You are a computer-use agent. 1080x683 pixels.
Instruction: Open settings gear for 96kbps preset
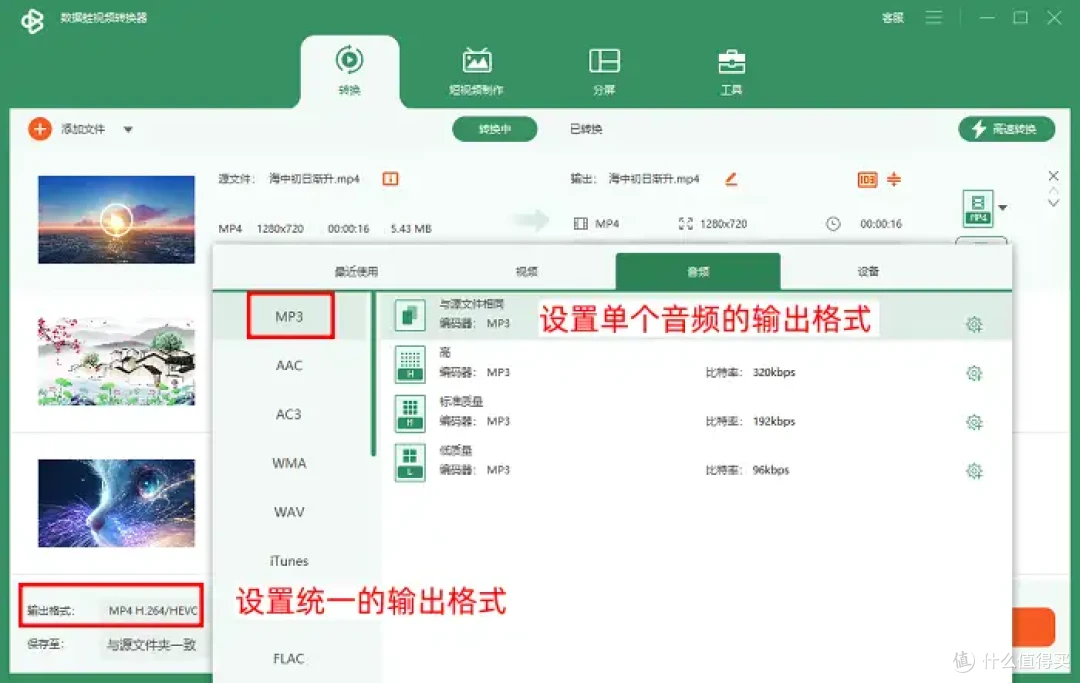click(974, 471)
